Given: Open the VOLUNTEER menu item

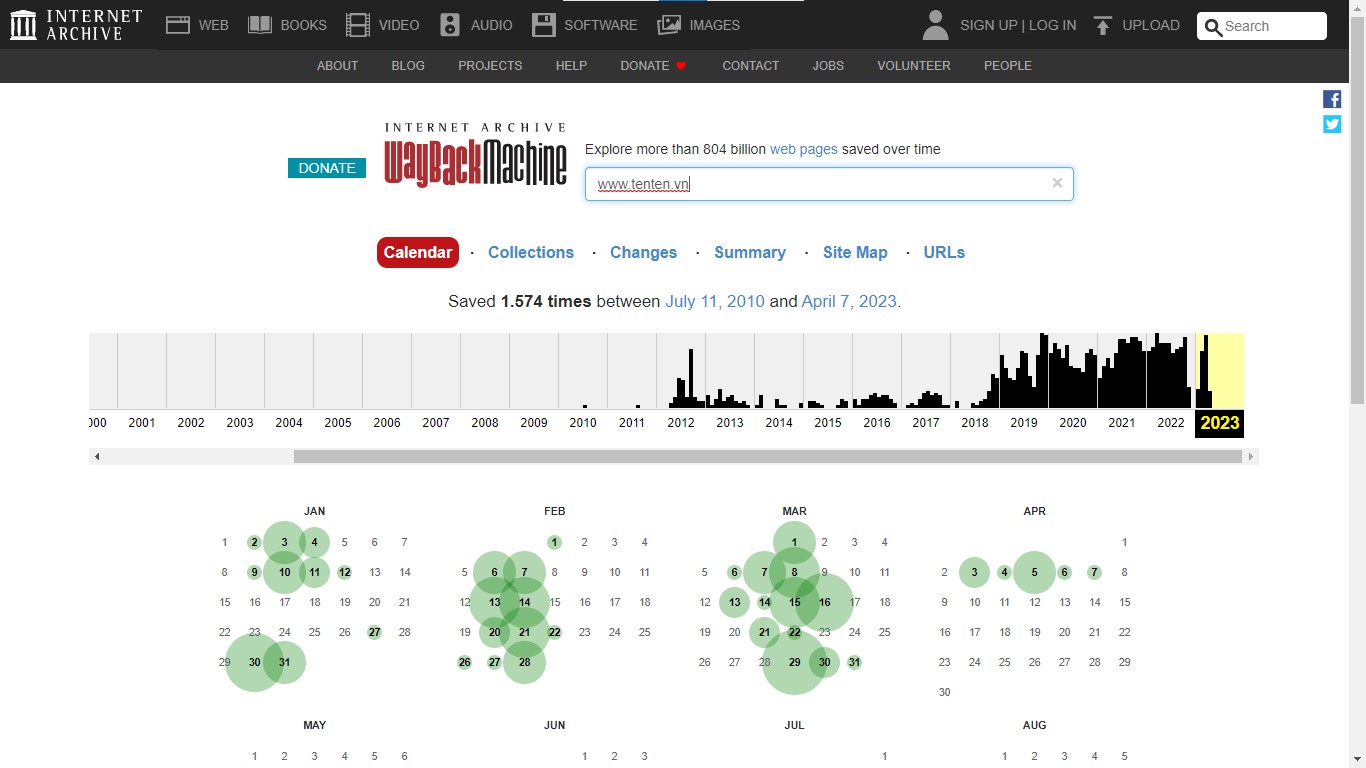Looking at the screenshot, I should (914, 66).
